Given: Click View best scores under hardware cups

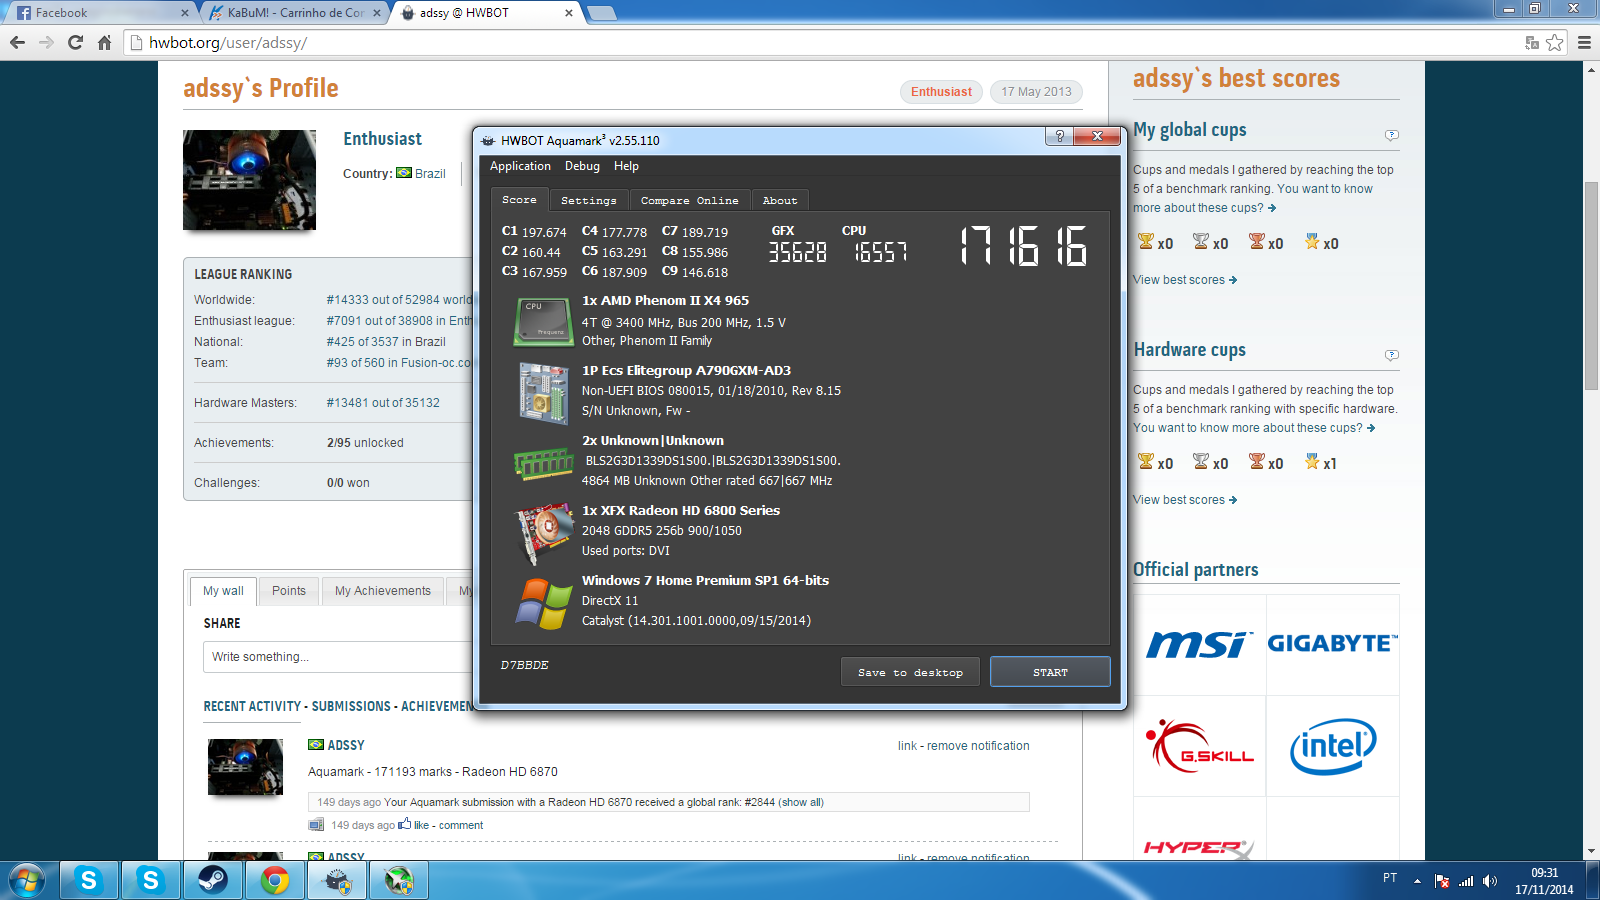Looking at the screenshot, I should pyautogui.click(x=1185, y=500).
